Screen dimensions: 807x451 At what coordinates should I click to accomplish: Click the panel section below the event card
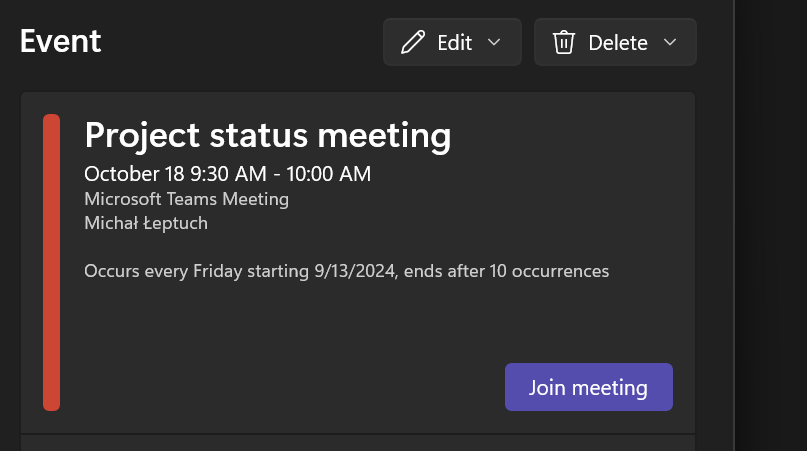(358, 443)
